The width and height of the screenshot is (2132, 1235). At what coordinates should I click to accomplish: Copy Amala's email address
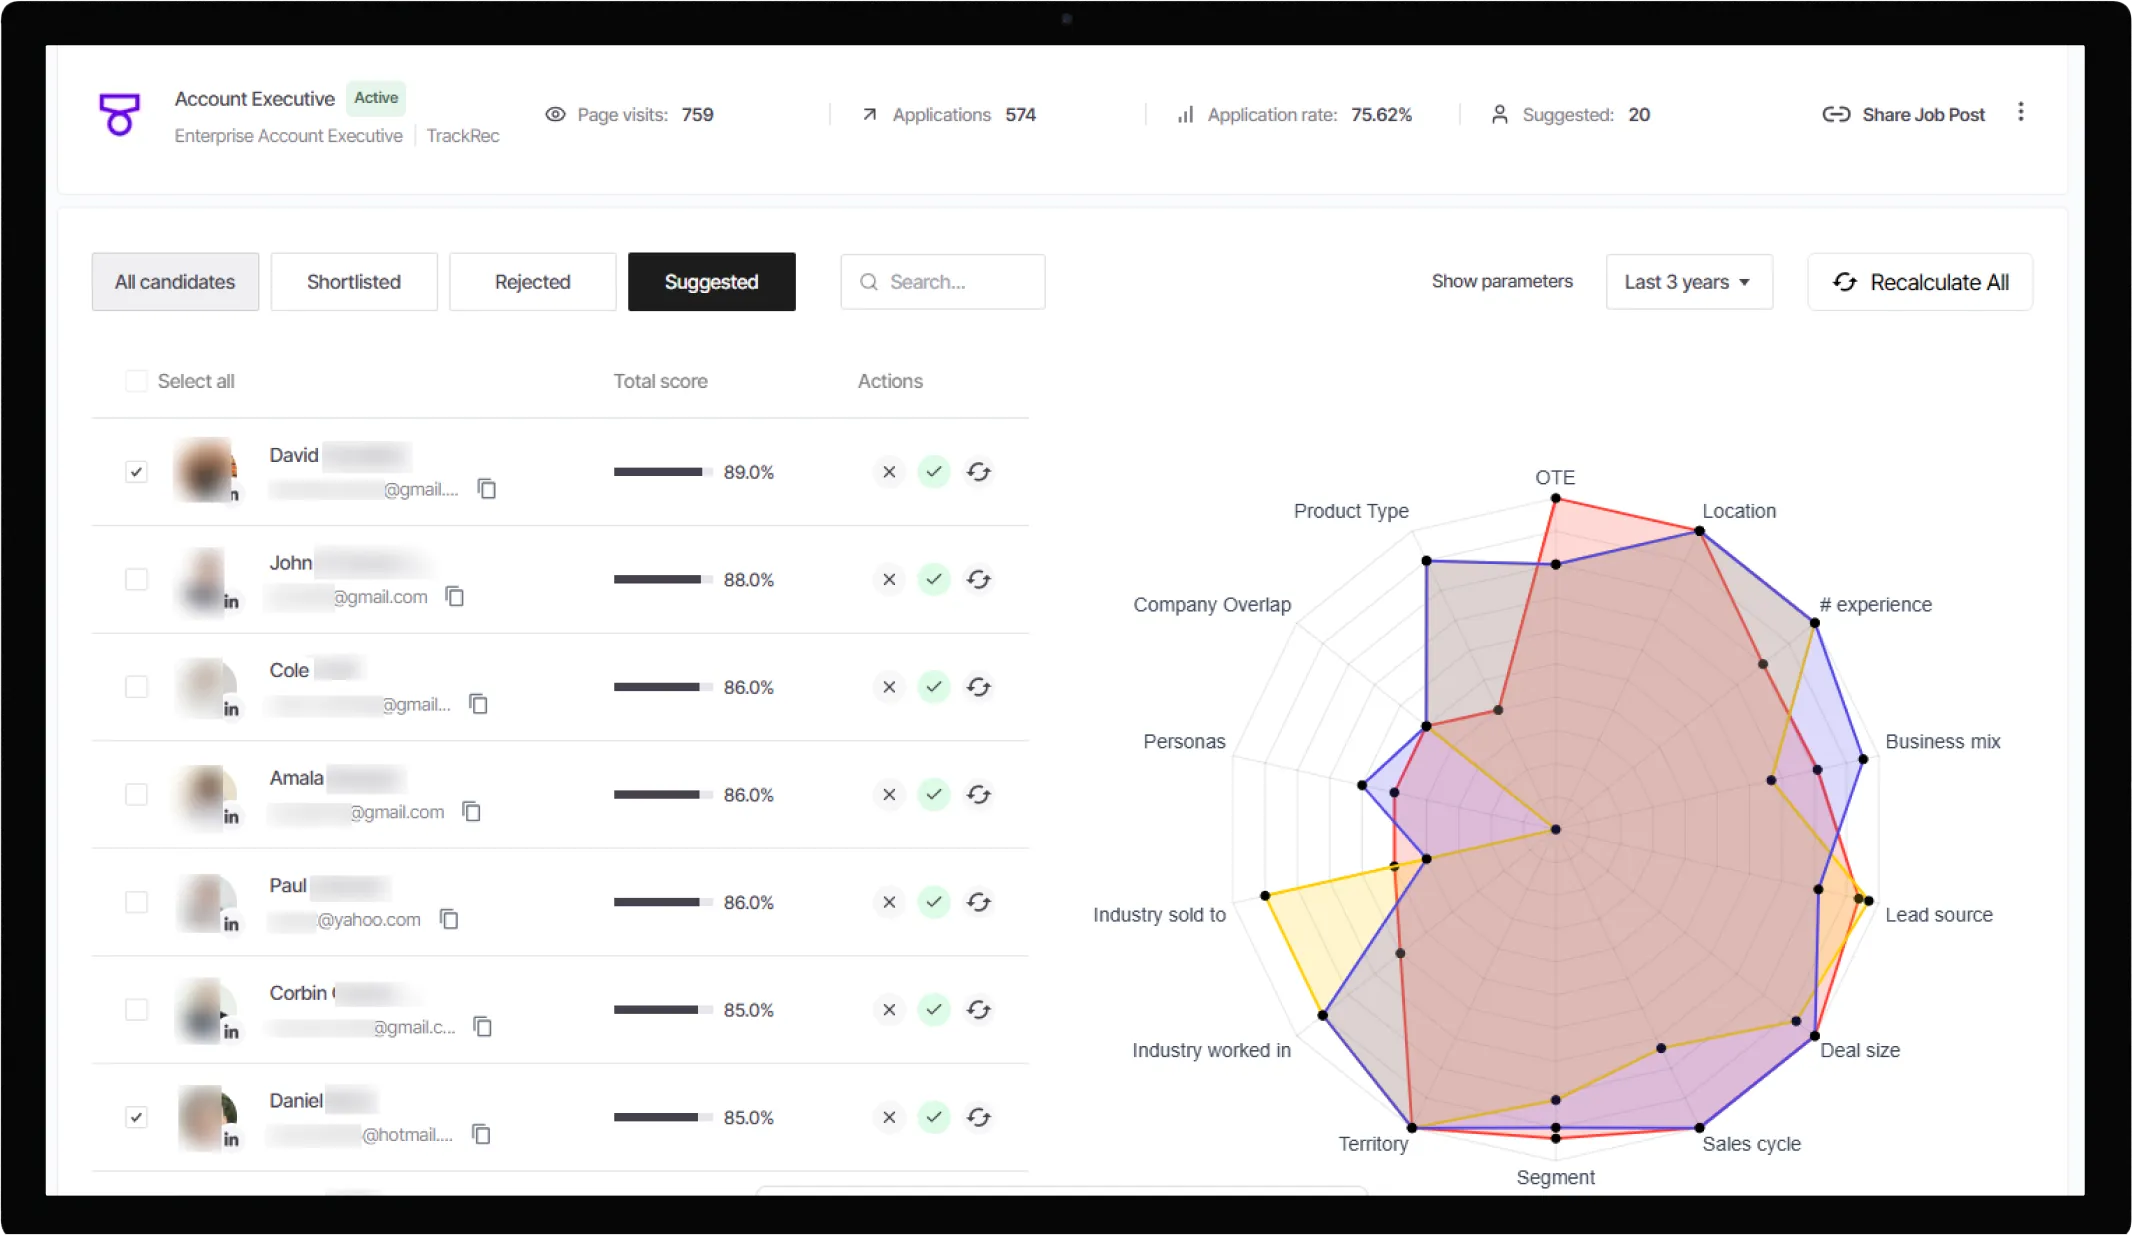471,812
